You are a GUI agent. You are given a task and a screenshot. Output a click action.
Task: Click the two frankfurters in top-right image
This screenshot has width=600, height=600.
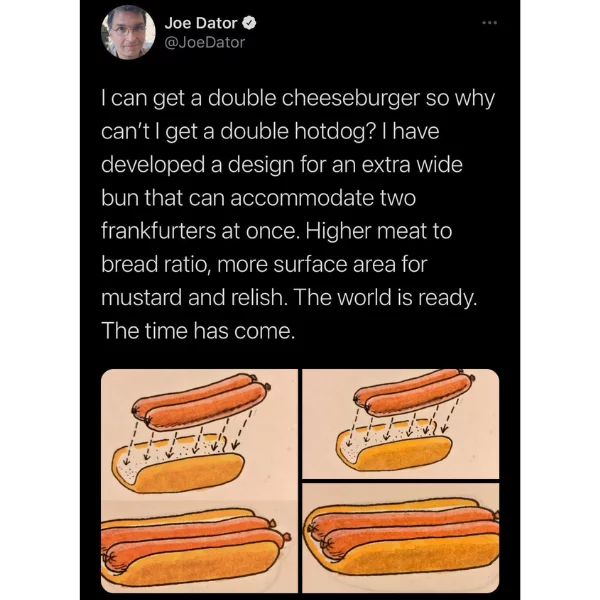(x=414, y=392)
